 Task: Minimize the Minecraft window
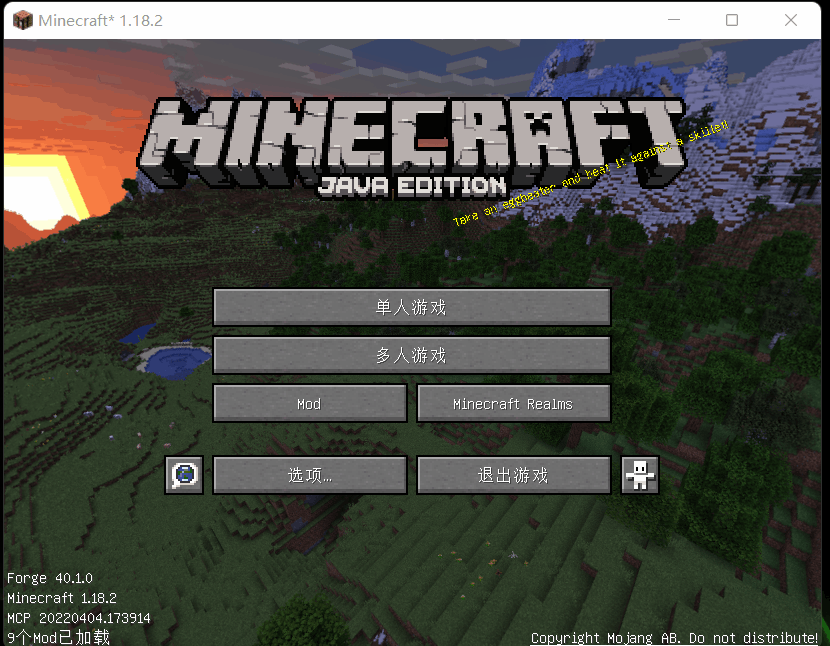(x=674, y=20)
